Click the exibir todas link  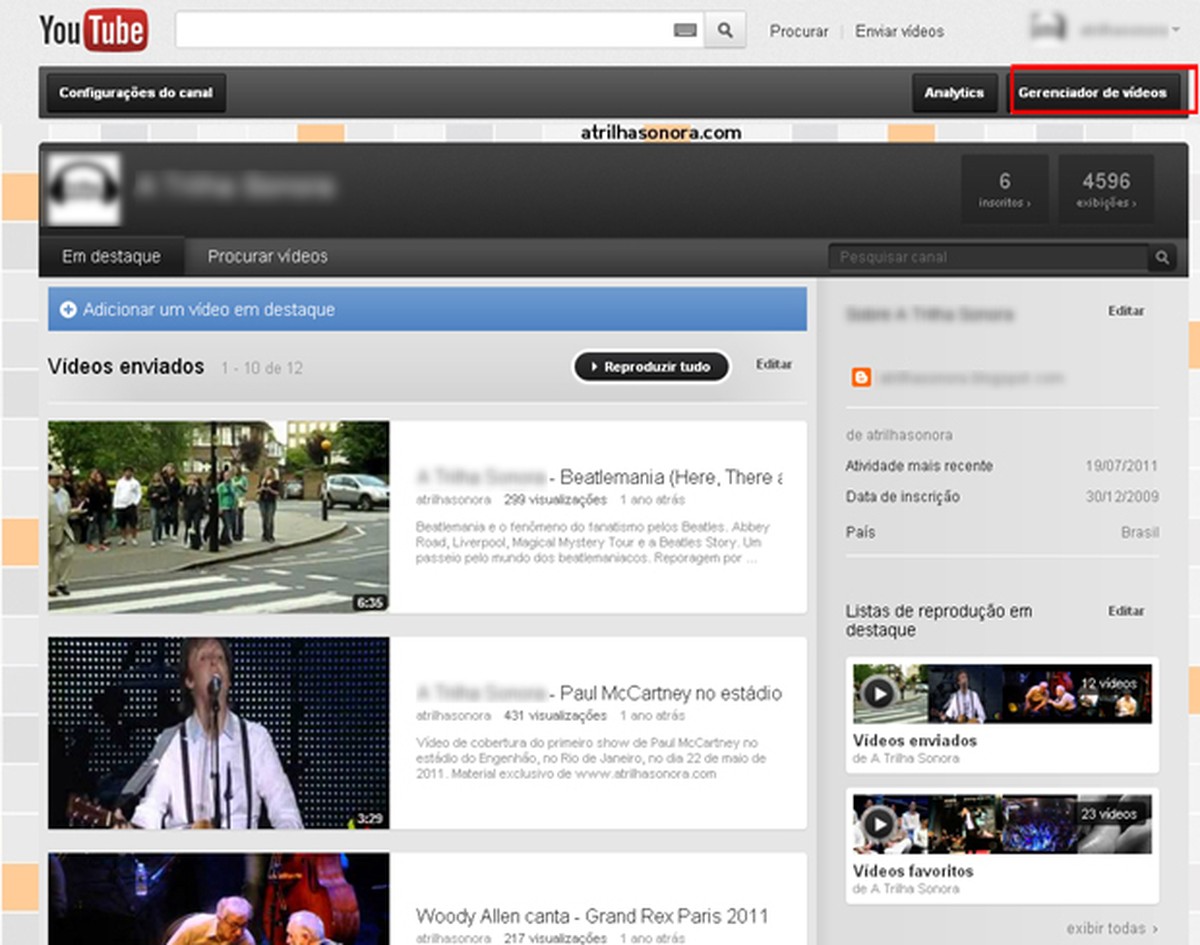point(1112,928)
